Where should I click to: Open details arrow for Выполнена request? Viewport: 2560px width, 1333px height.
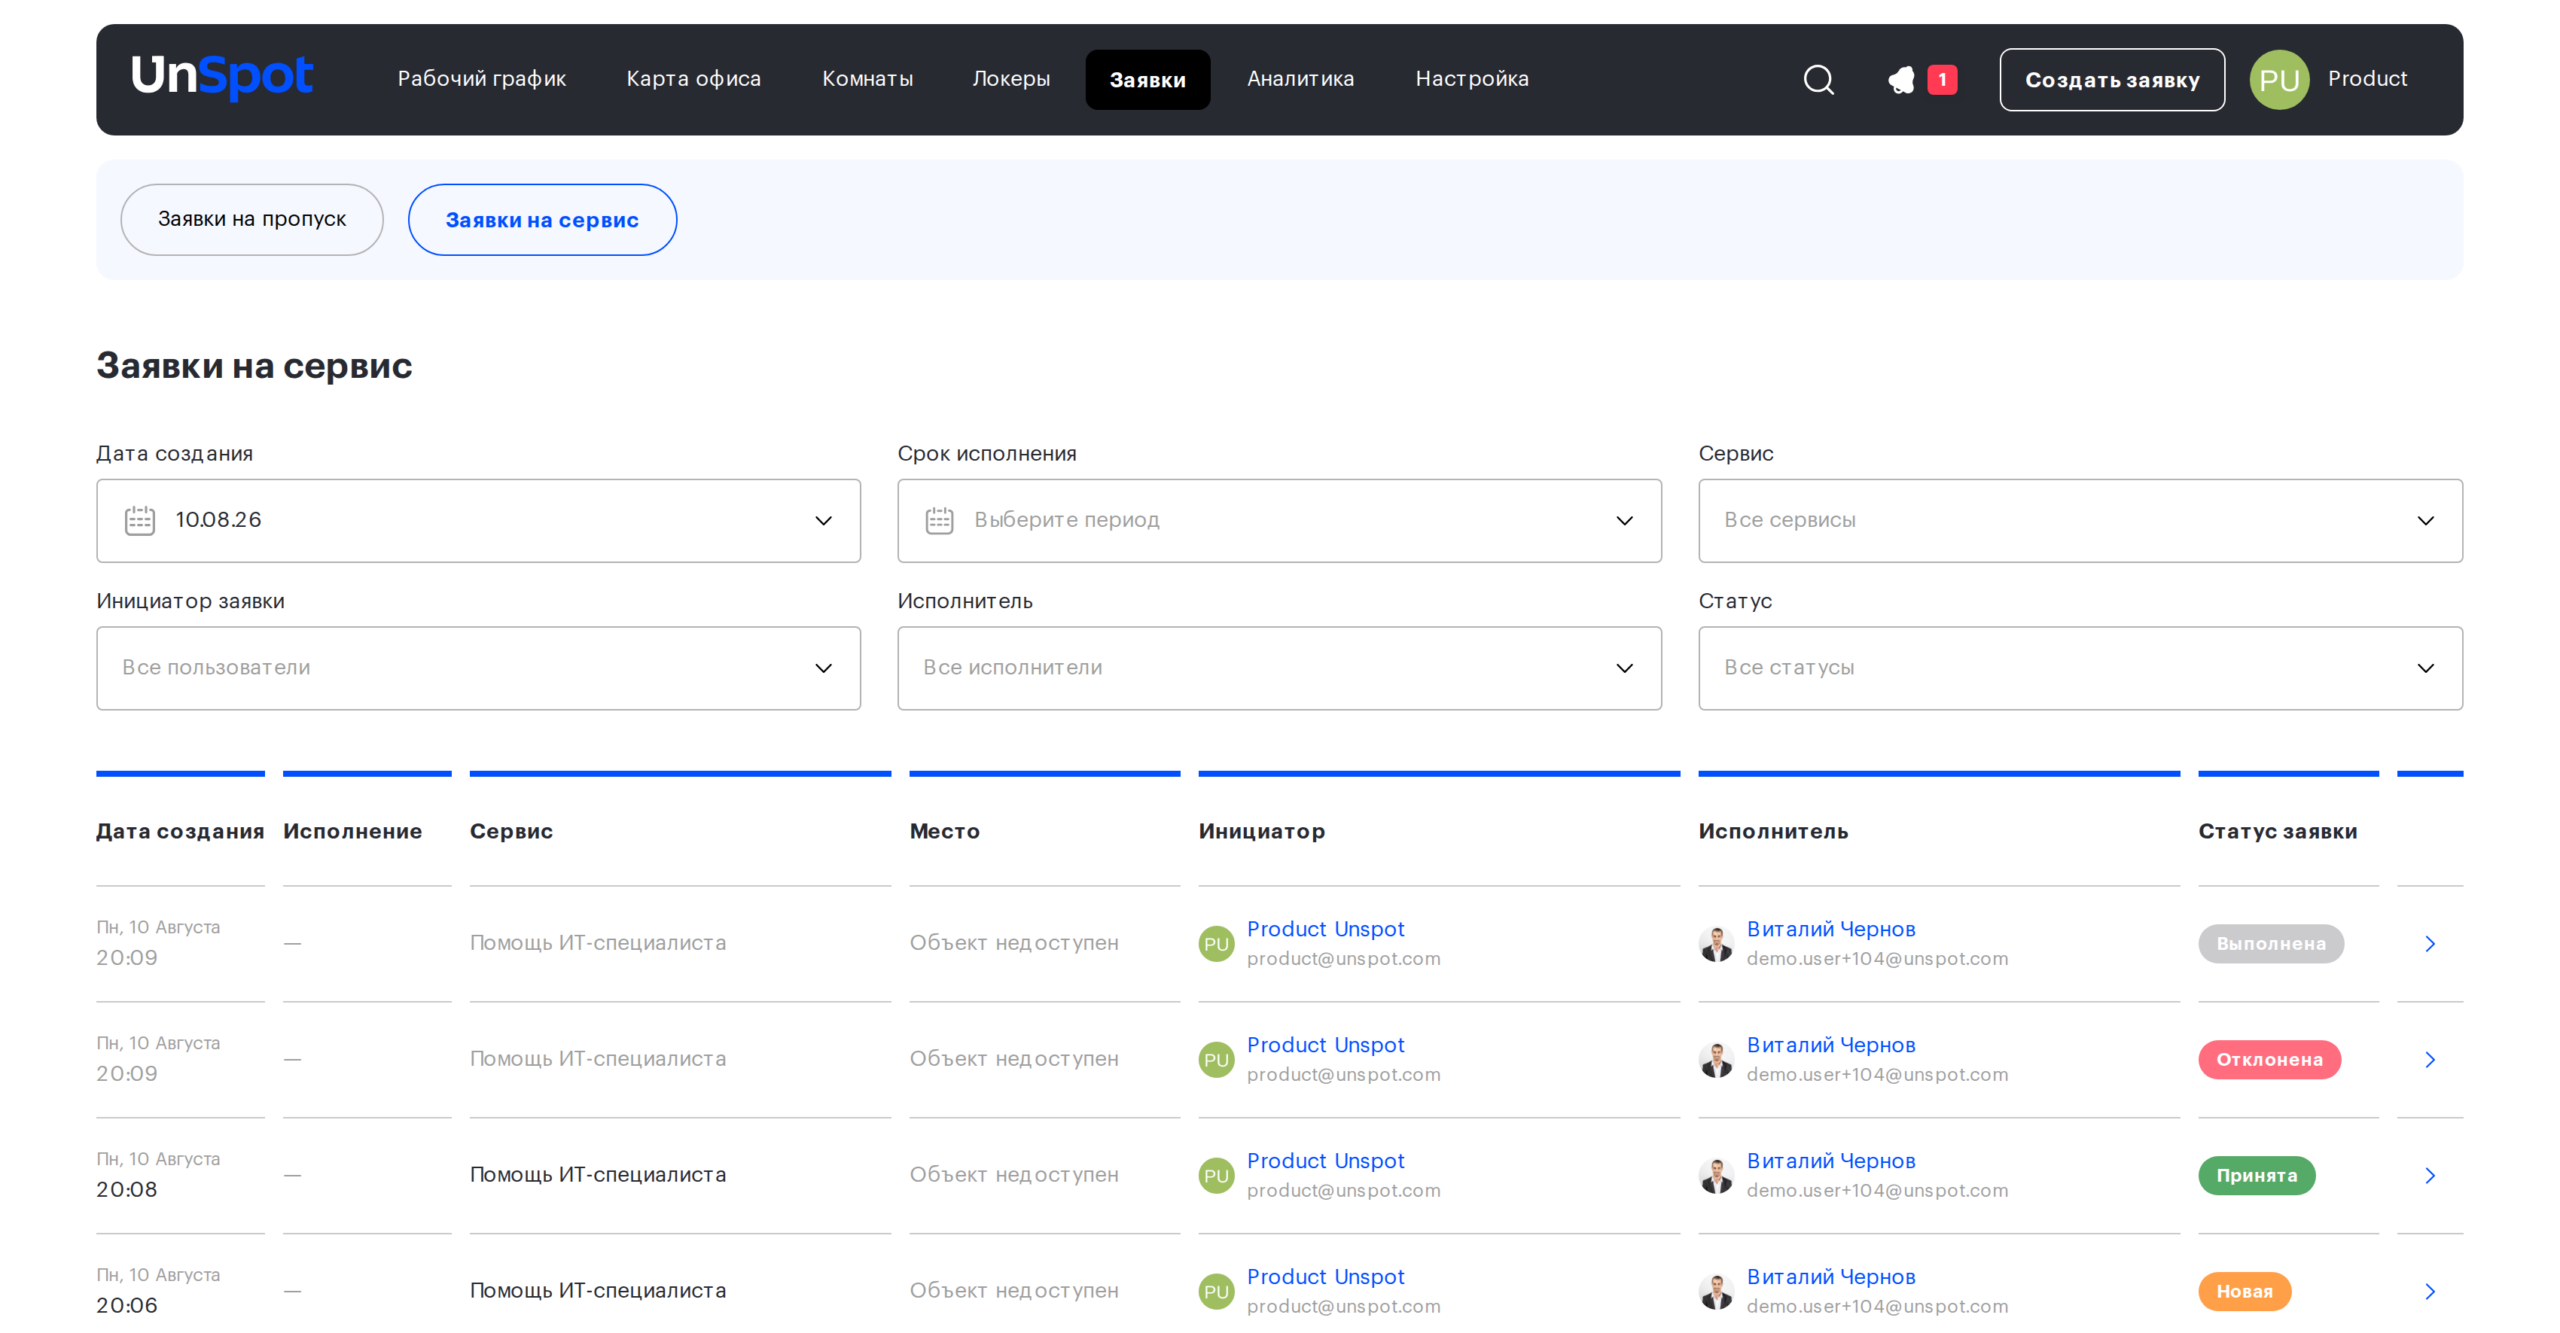2430,943
